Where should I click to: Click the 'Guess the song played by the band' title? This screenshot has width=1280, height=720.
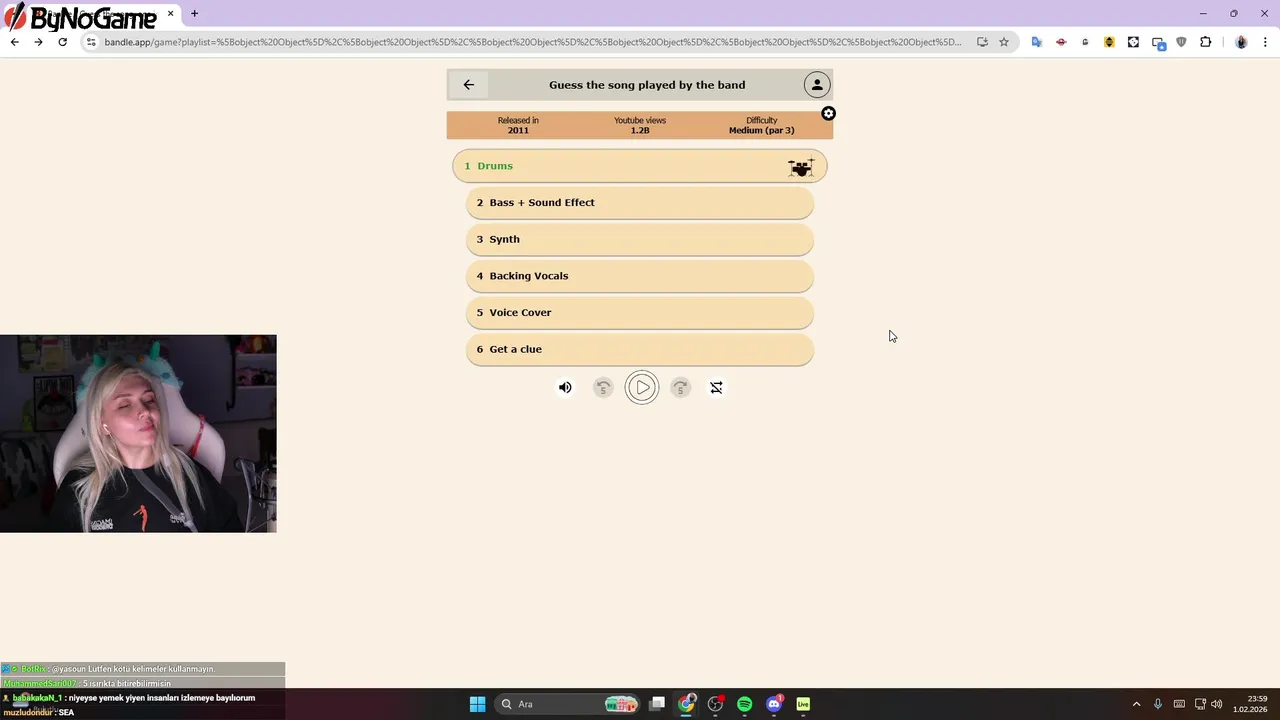coord(647,85)
